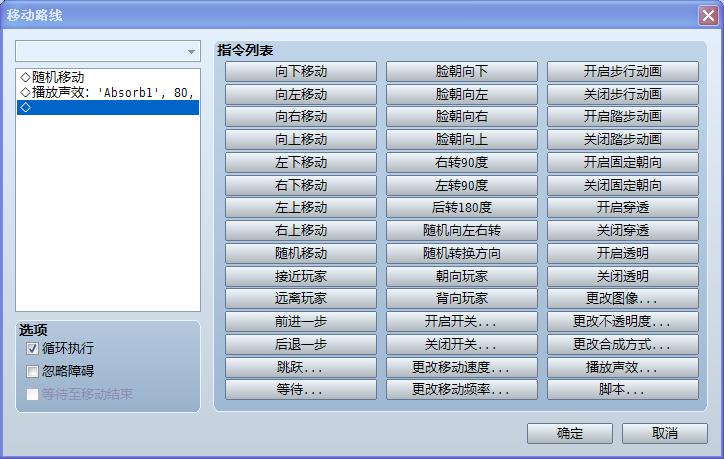Add 脸朝向上 command

click(x=462, y=139)
